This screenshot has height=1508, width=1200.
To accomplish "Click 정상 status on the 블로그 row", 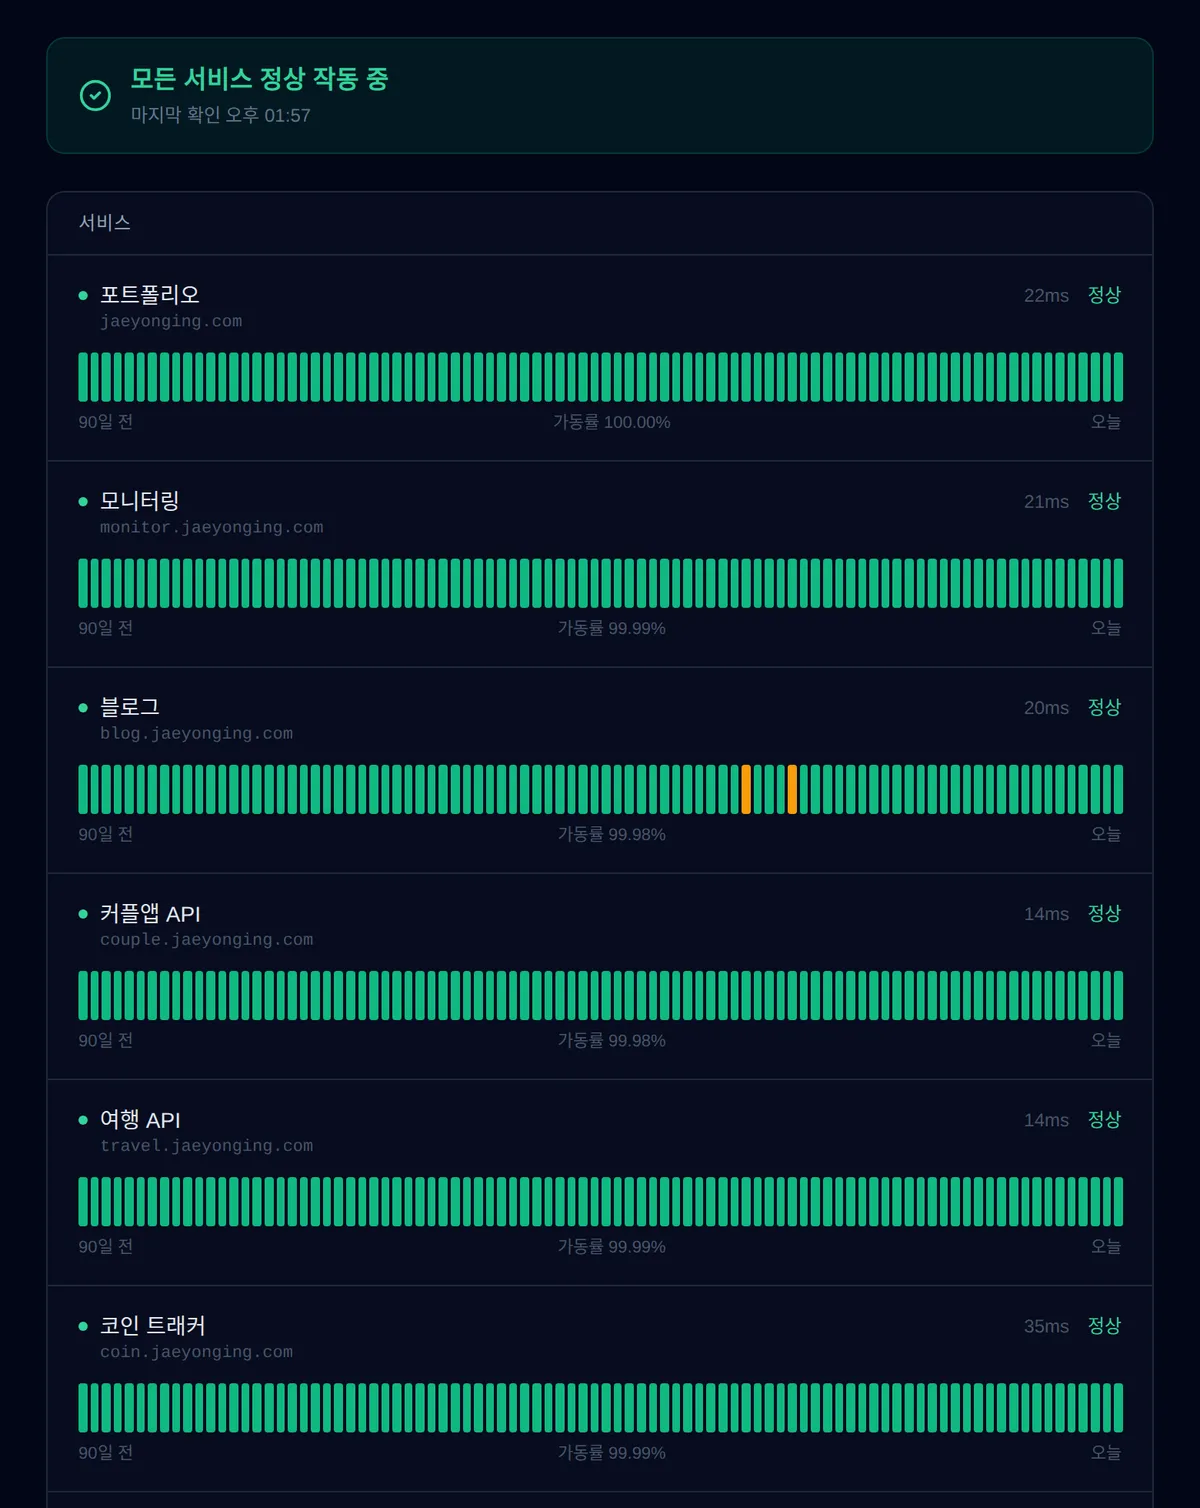I will (1104, 707).
